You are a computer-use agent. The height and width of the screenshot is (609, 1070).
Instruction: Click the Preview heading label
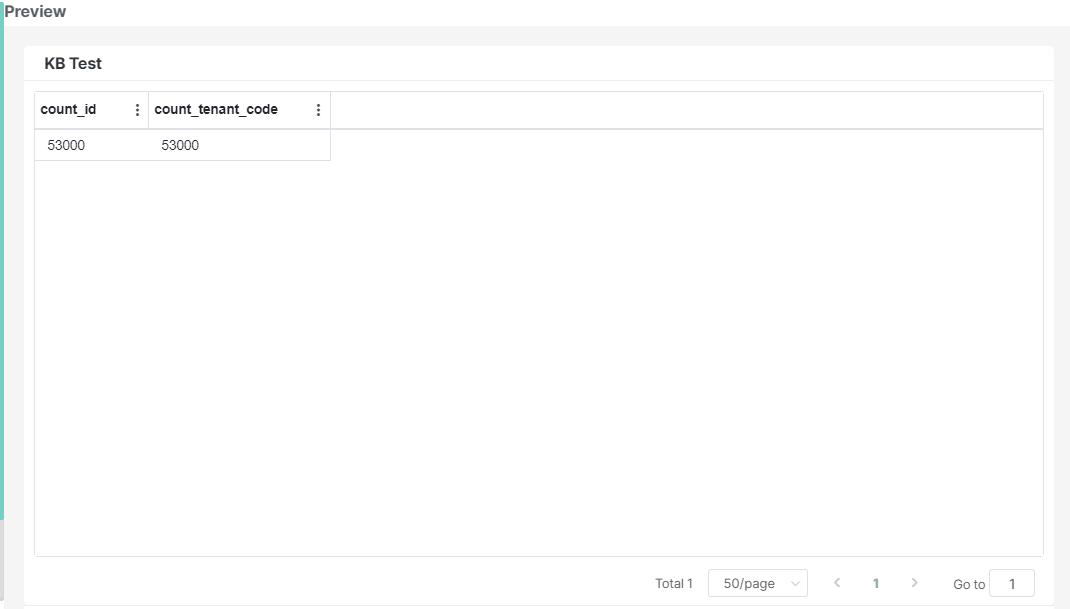click(x=33, y=11)
